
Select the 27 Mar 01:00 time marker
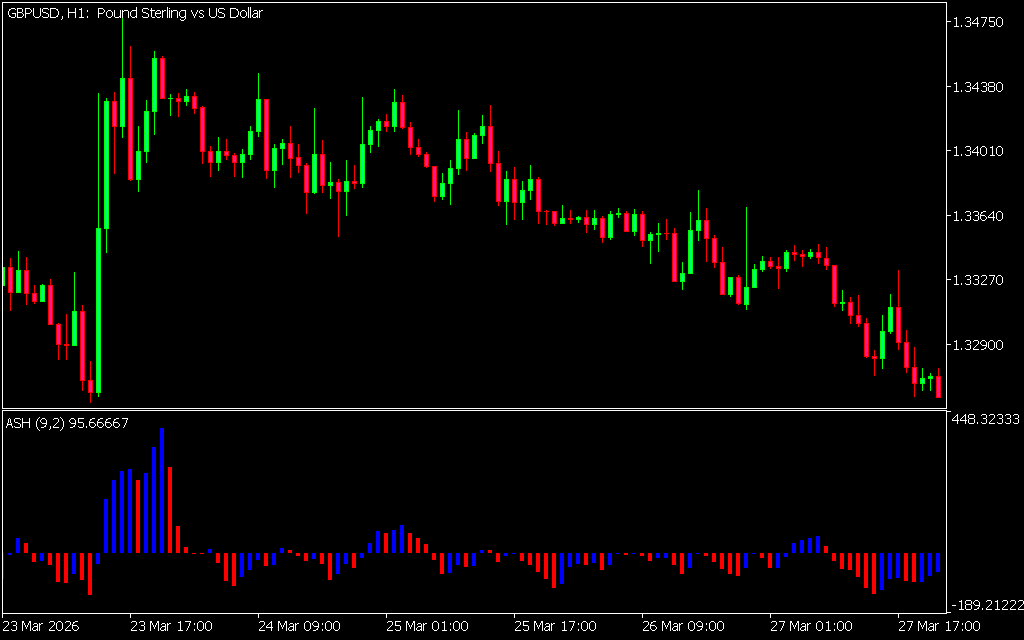click(x=811, y=626)
